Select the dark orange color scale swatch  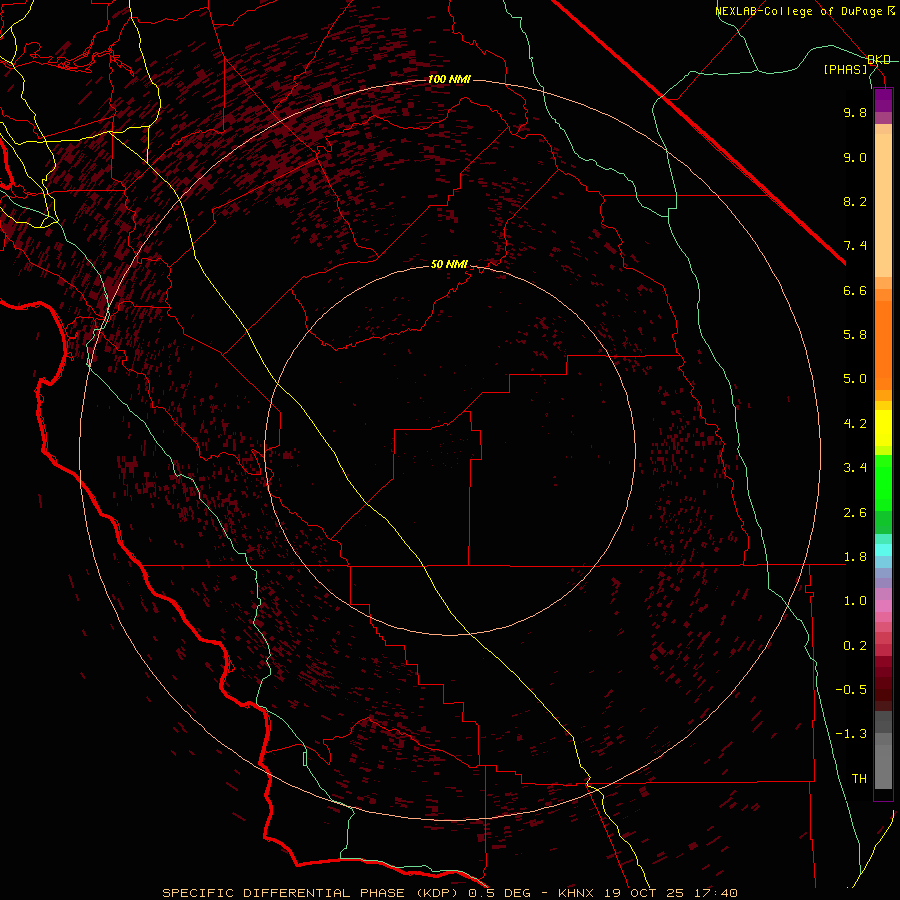tap(883, 335)
